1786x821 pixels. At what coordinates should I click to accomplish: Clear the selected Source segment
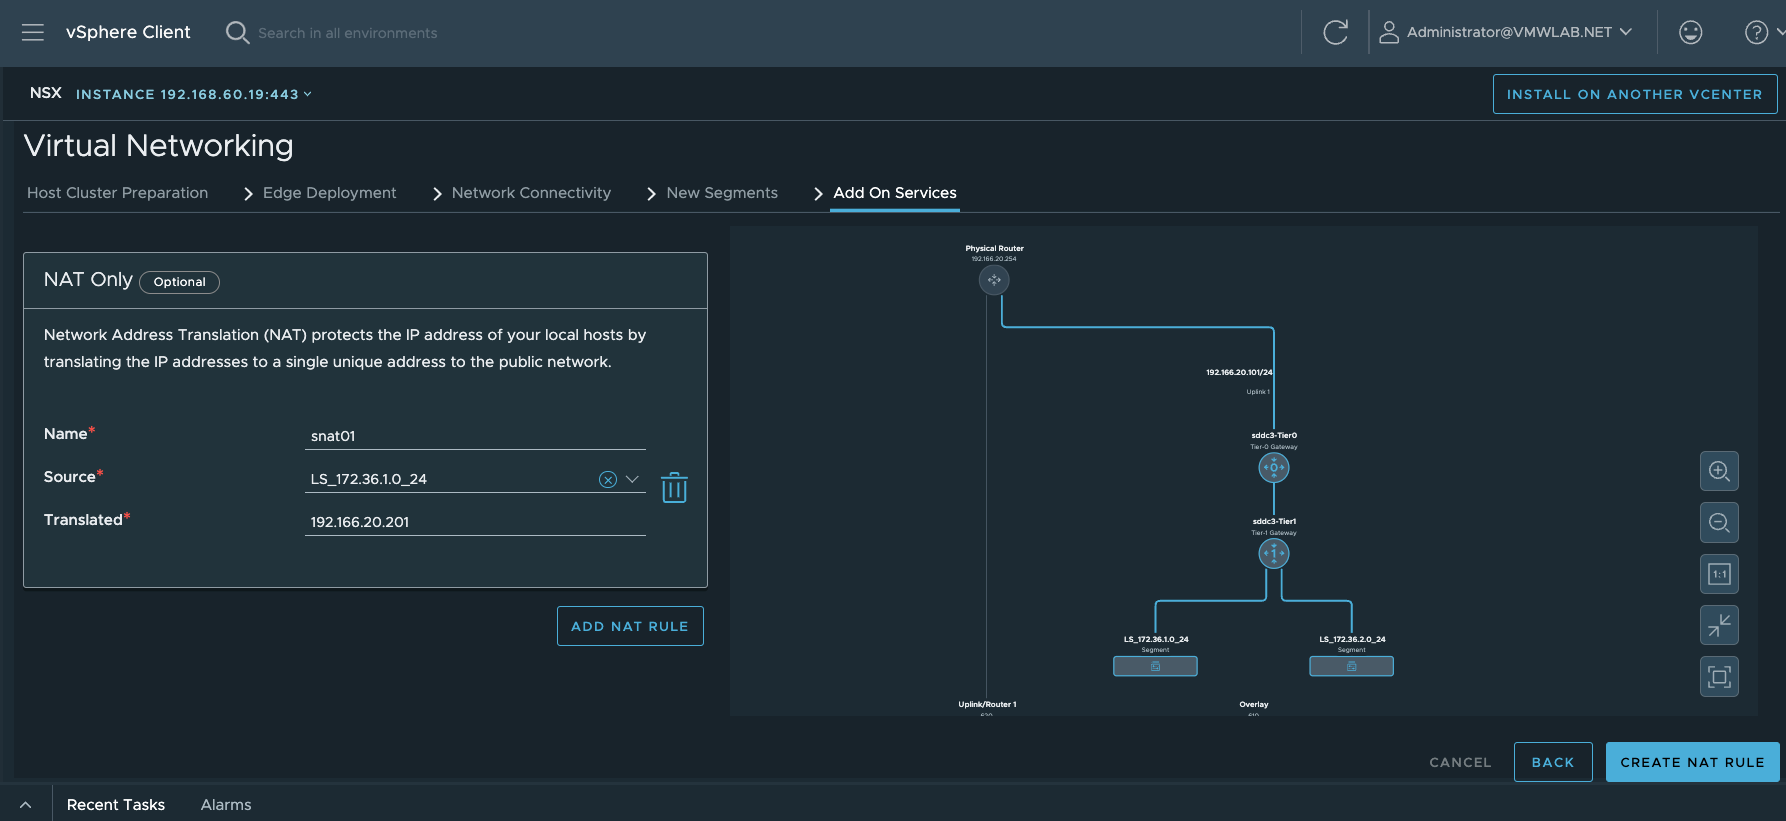tap(607, 480)
